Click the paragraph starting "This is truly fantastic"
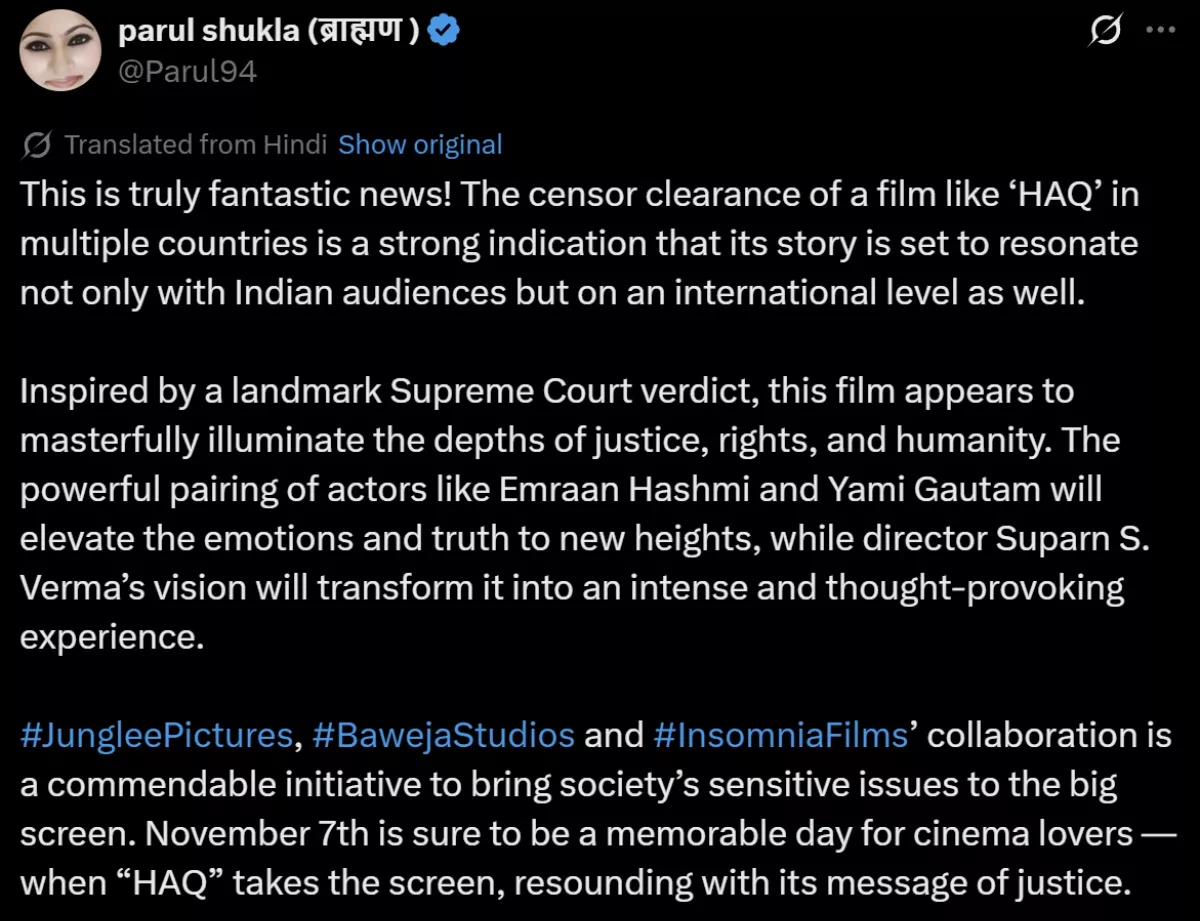 [x=580, y=245]
